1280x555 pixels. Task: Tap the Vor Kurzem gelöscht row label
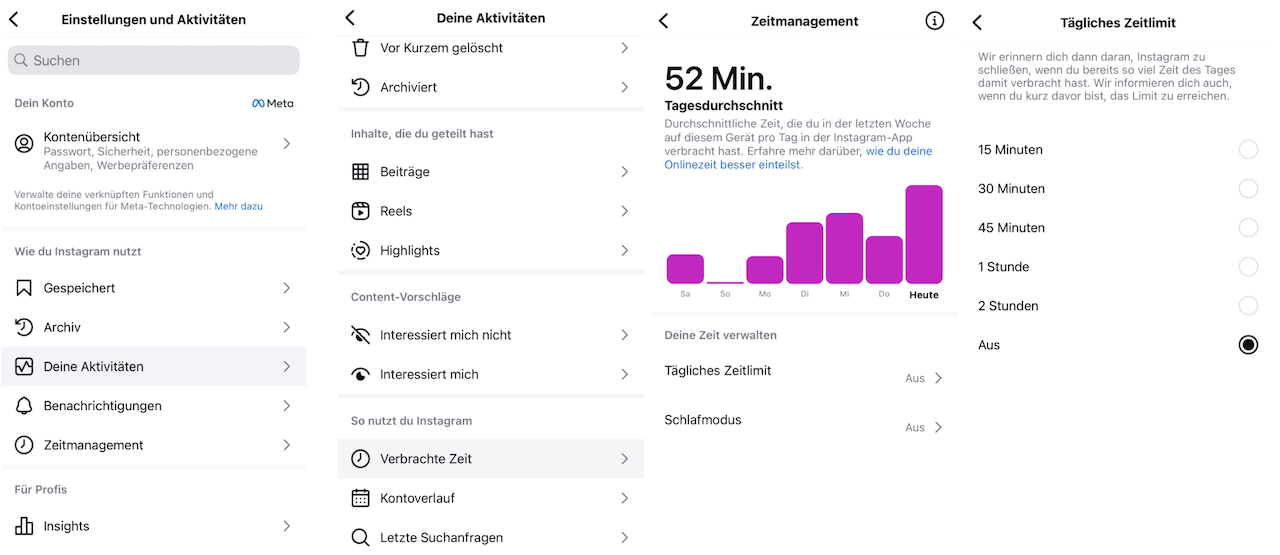[441, 48]
